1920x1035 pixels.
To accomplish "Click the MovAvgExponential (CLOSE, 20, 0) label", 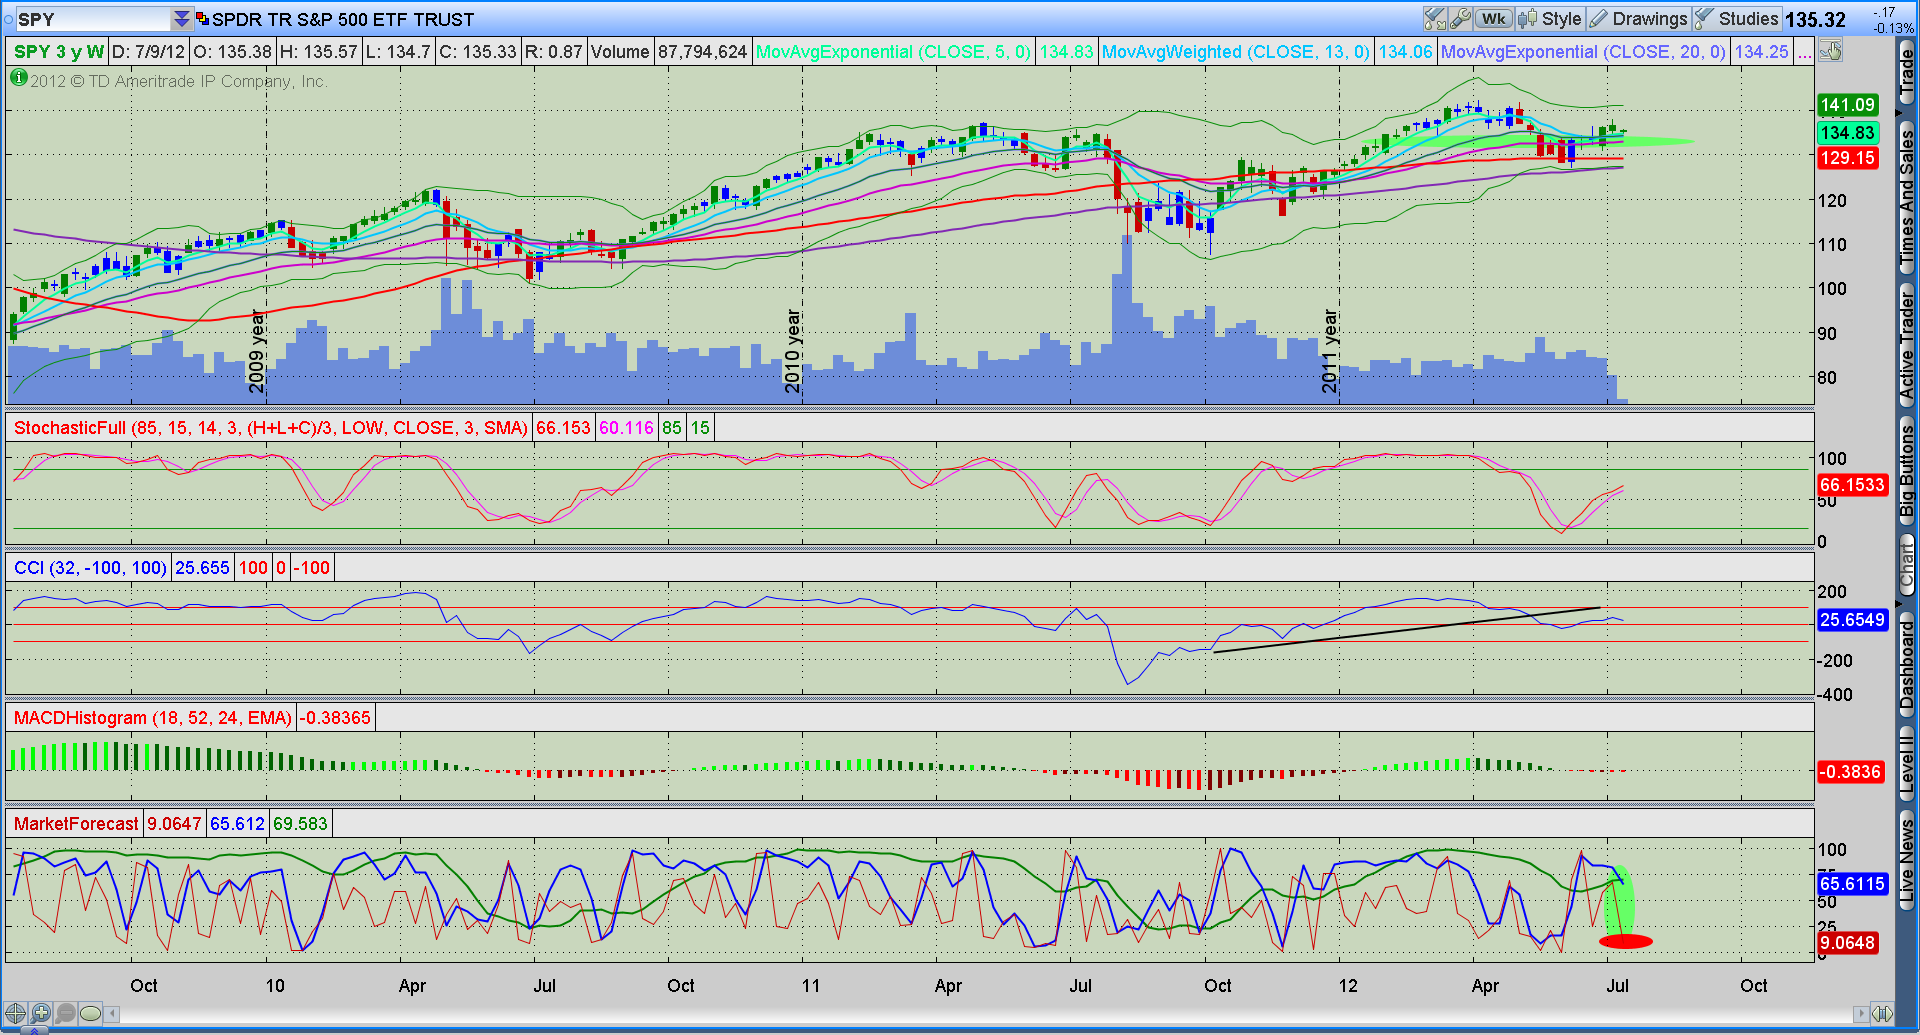I will (x=1583, y=52).
